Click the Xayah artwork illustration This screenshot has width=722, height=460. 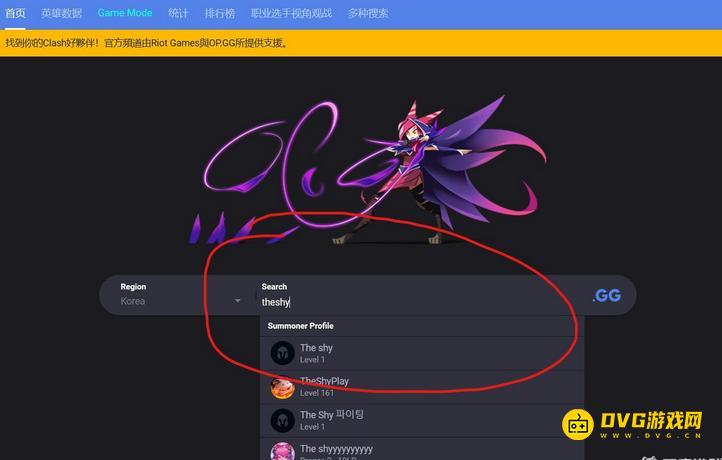click(368, 170)
